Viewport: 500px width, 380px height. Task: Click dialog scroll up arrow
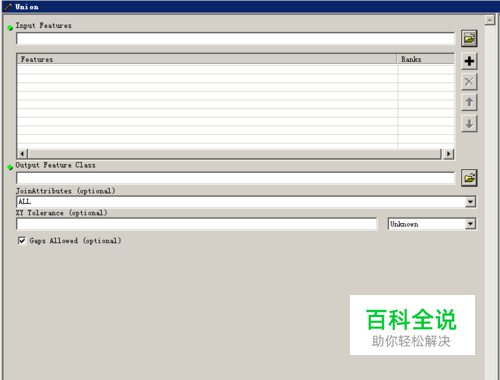[489, 20]
